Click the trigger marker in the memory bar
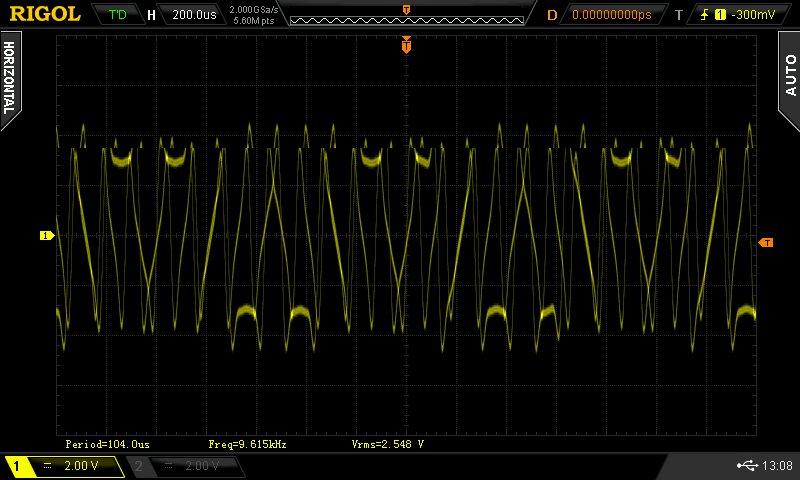800x480 pixels. pos(406,10)
